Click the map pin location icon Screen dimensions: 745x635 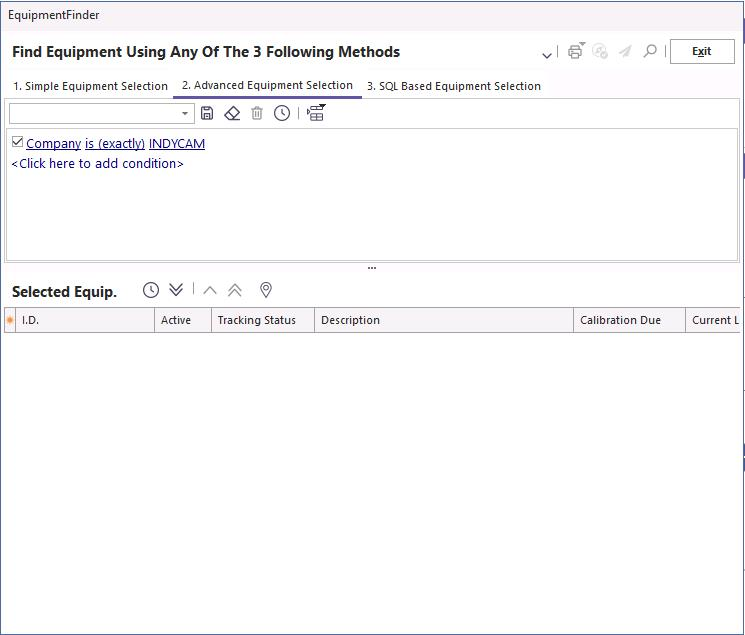[x=266, y=290]
